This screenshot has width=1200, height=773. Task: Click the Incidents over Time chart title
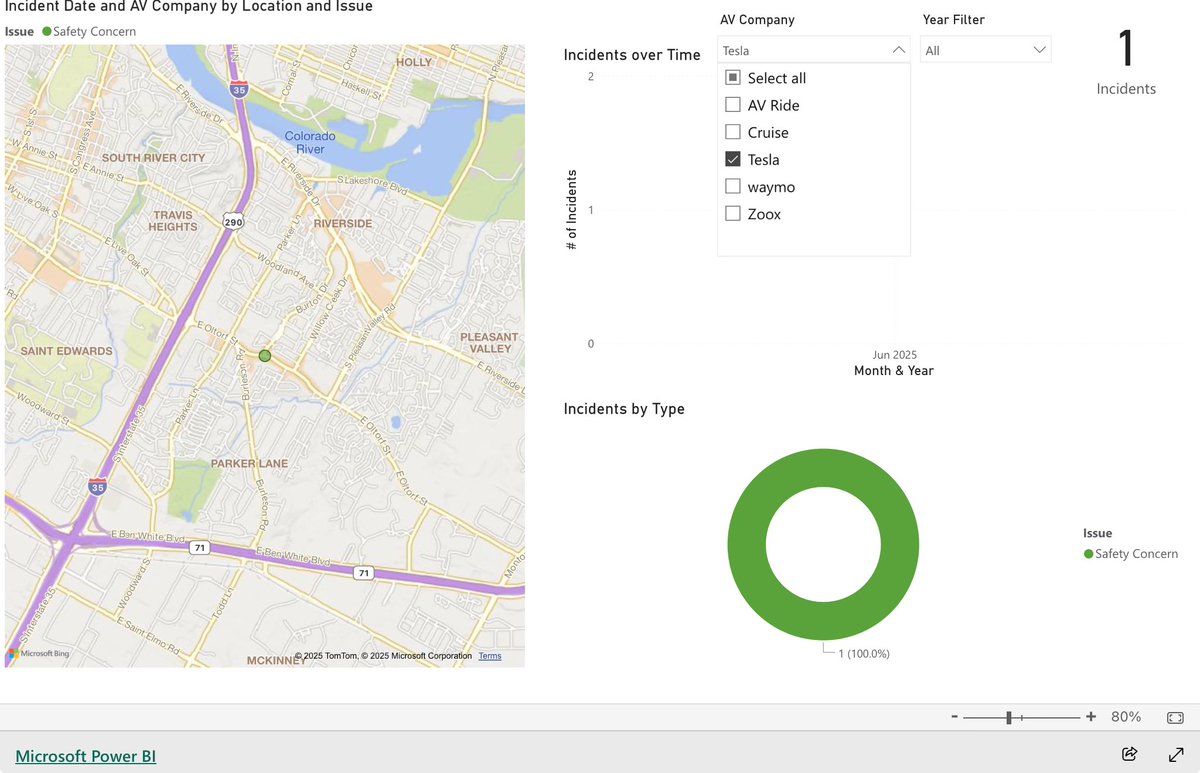[632, 55]
